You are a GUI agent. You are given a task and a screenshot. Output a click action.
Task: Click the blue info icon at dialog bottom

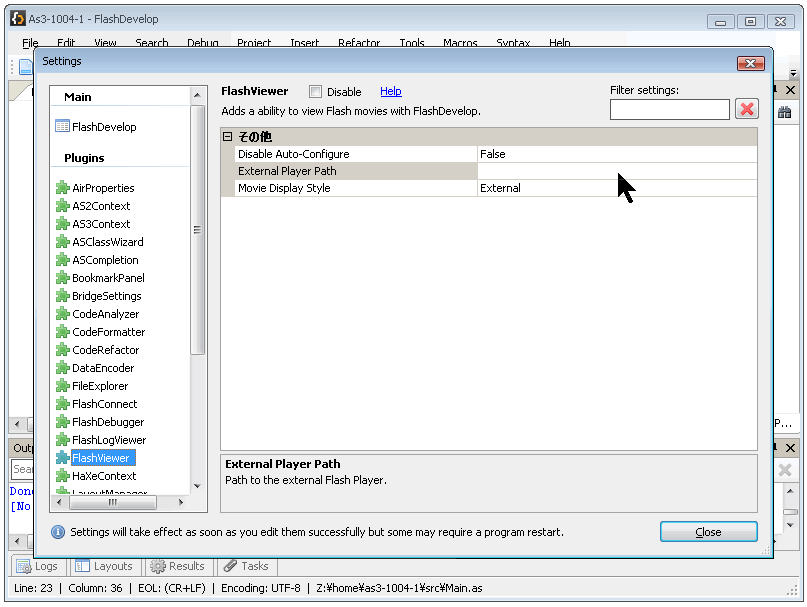[58, 532]
